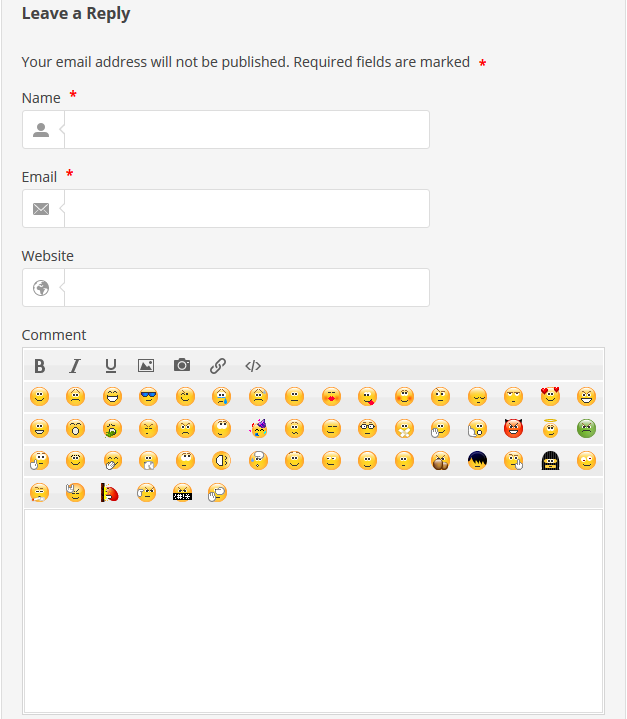Insert the nerd glasses emoticon
Viewport: 627px width, 719px height.
pos(367,428)
